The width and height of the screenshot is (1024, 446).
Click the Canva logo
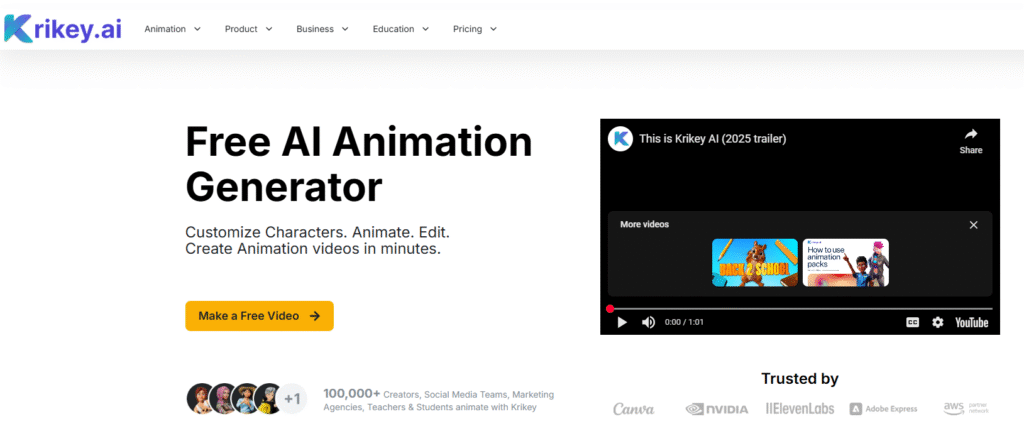[633, 409]
